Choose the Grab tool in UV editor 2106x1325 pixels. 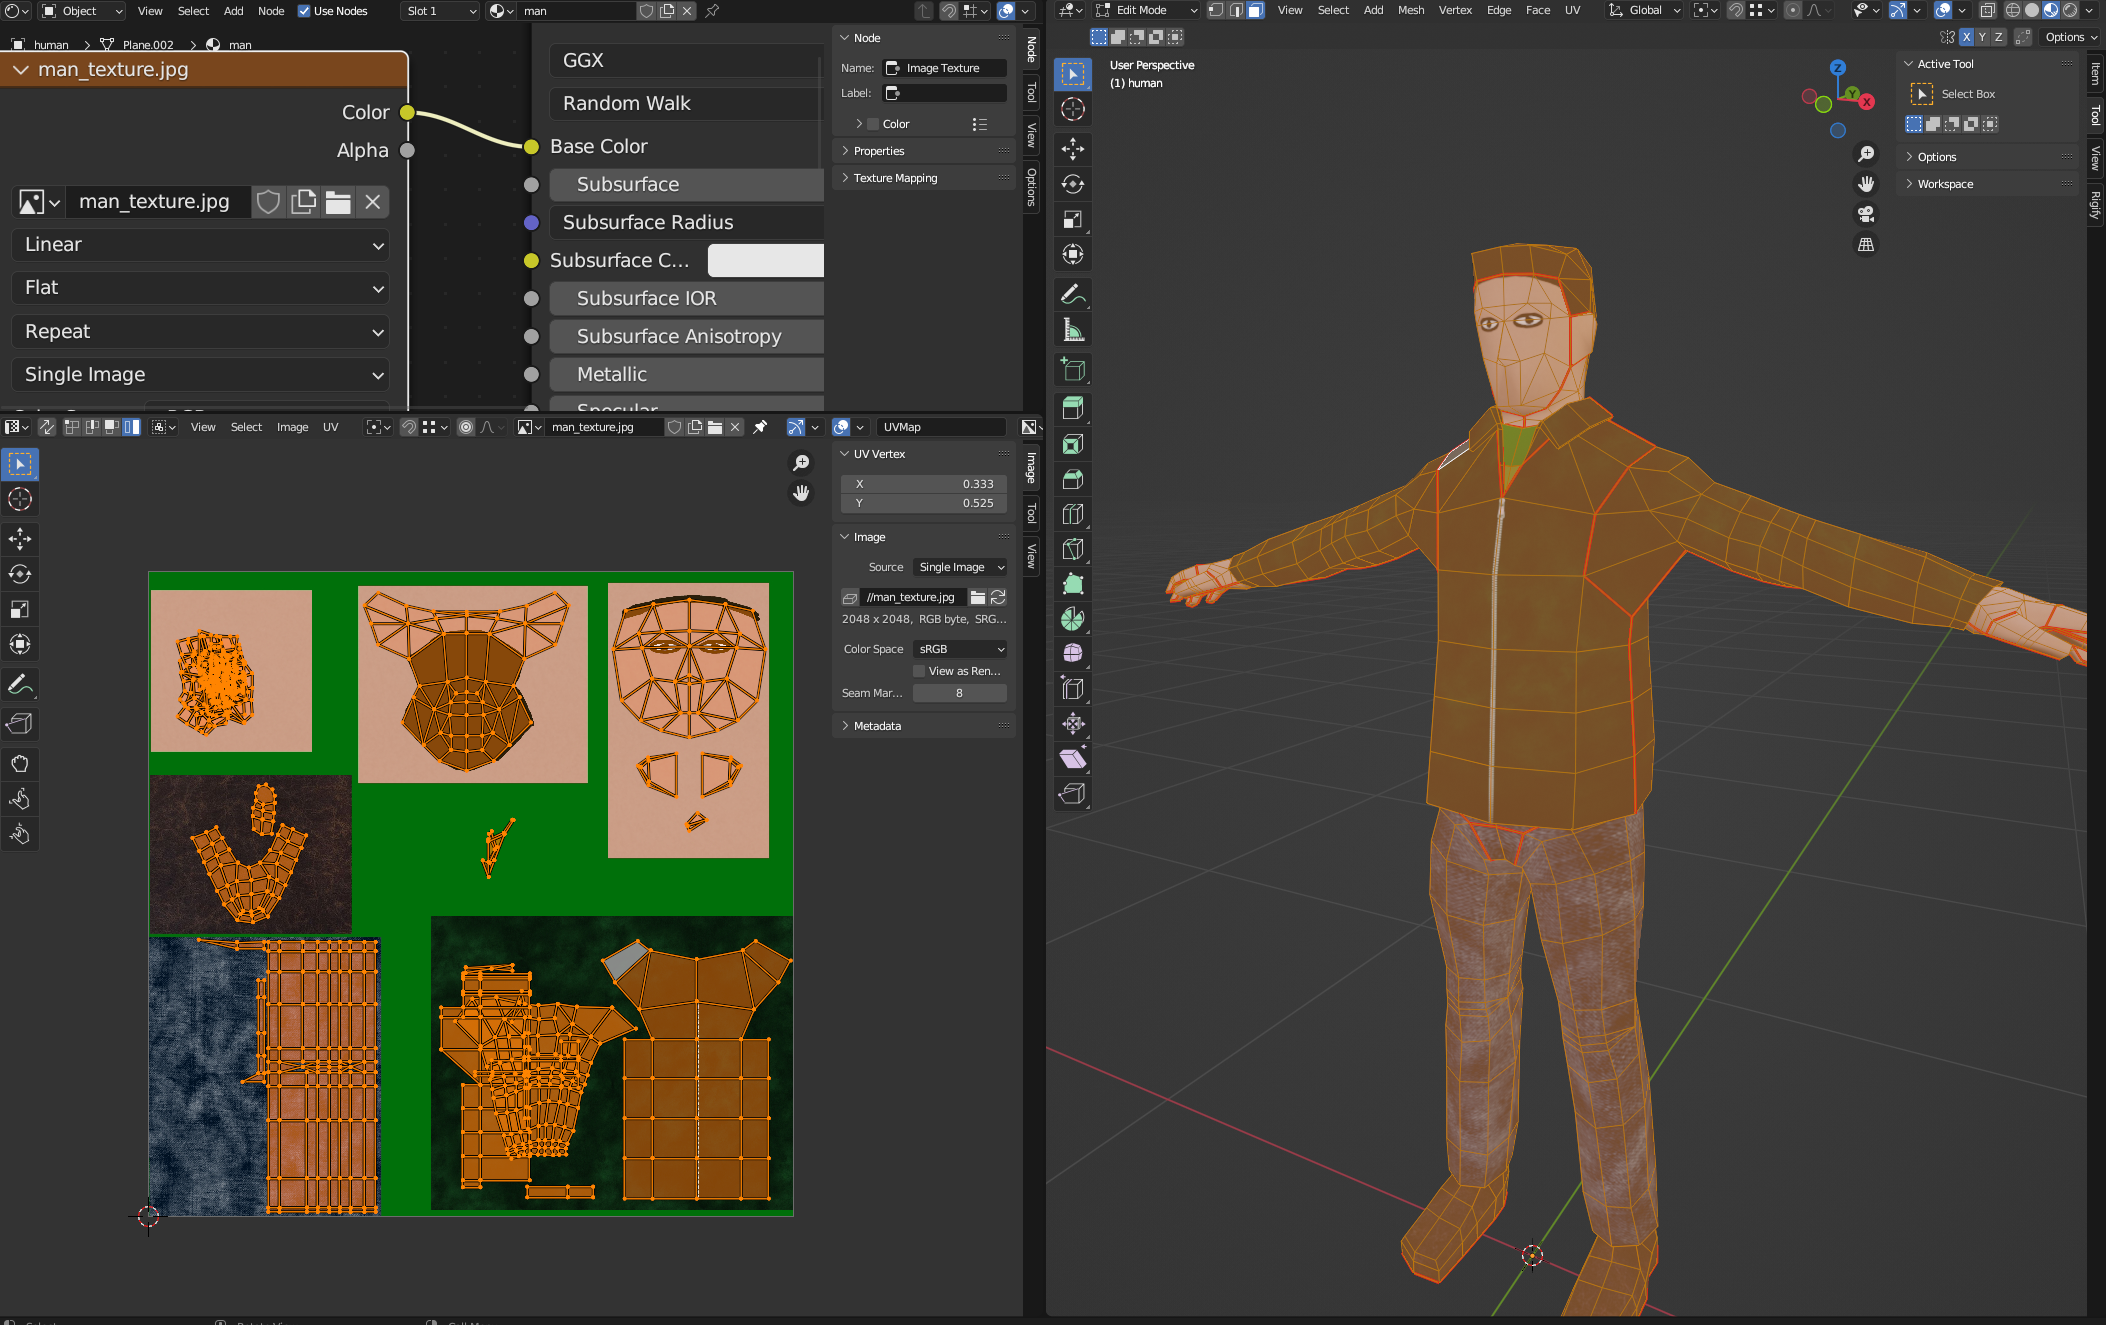pyautogui.click(x=20, y=764)
